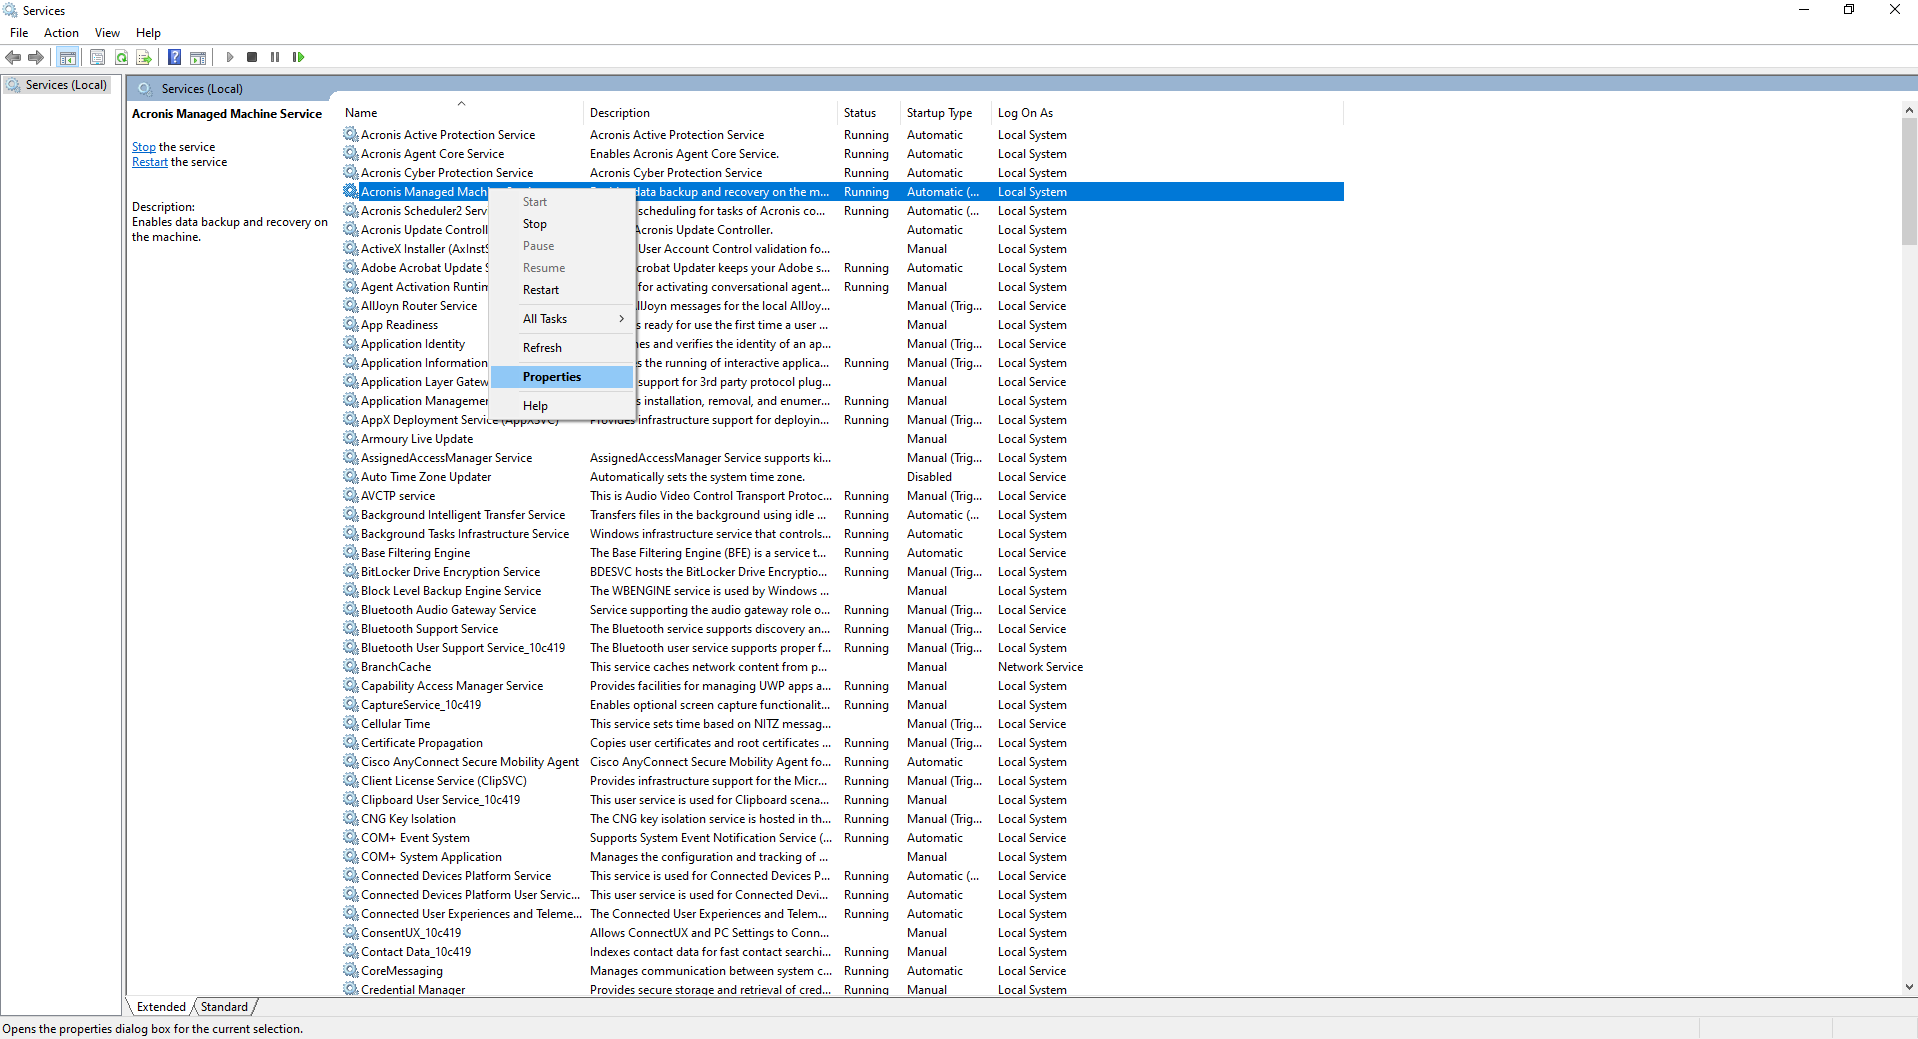Select Background Intelligent Transfer Service row
The height and width of the screenshot is (1039, 1918).
842,515
